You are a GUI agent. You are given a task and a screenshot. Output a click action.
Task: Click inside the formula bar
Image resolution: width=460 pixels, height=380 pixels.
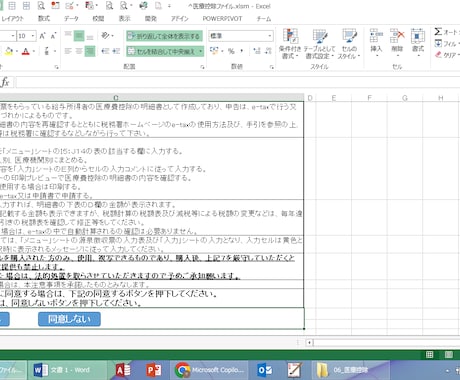click(x=237, y=82)
